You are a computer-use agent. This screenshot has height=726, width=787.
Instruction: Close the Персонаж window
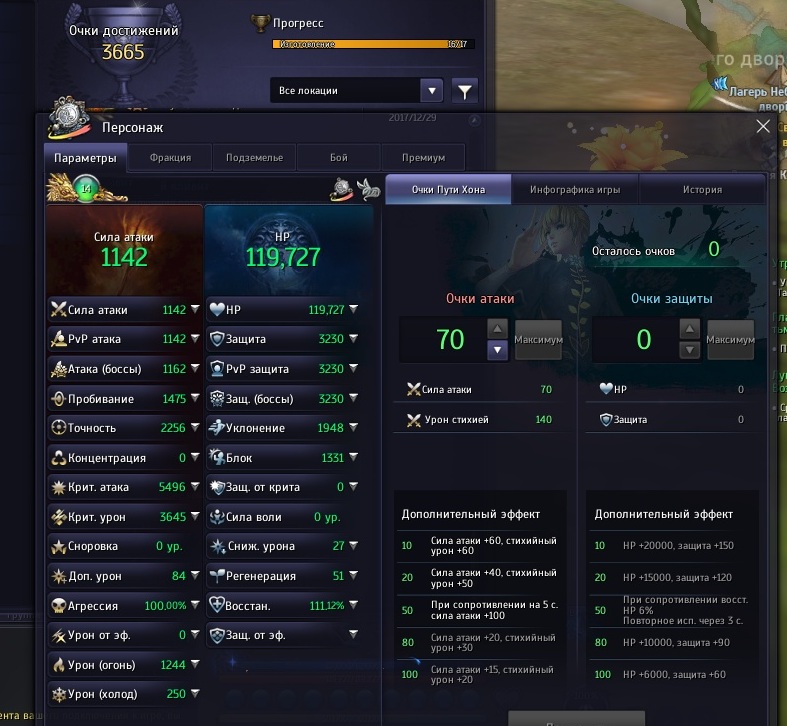763,127
